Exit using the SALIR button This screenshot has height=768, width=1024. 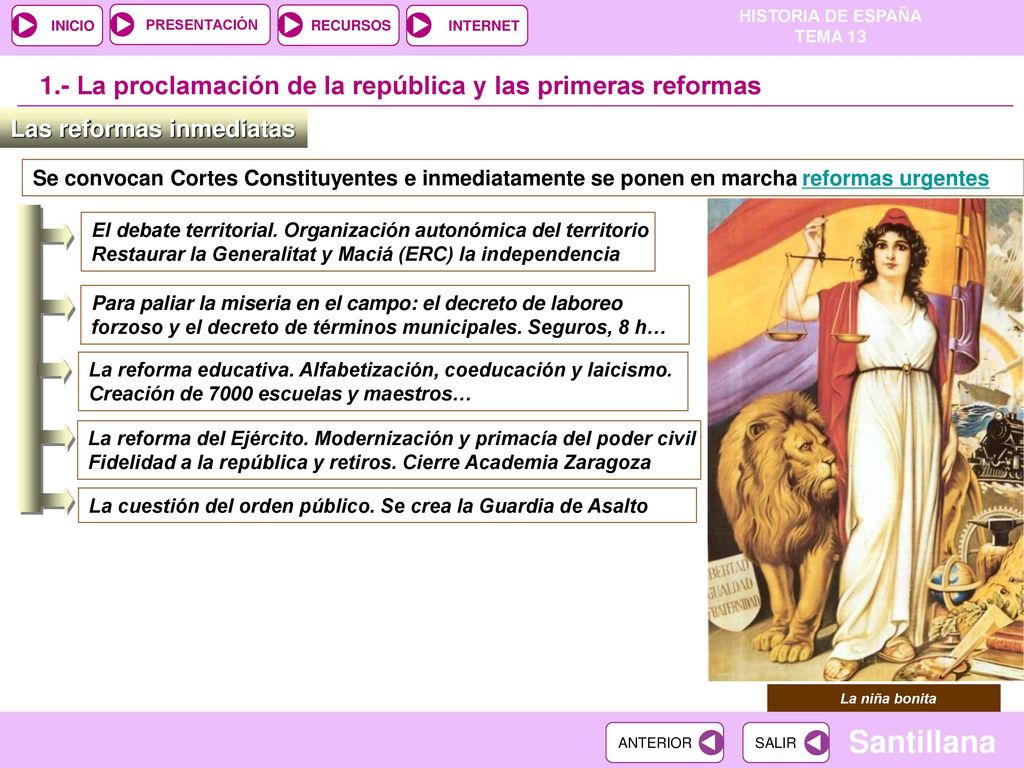(x=786, y=743)
